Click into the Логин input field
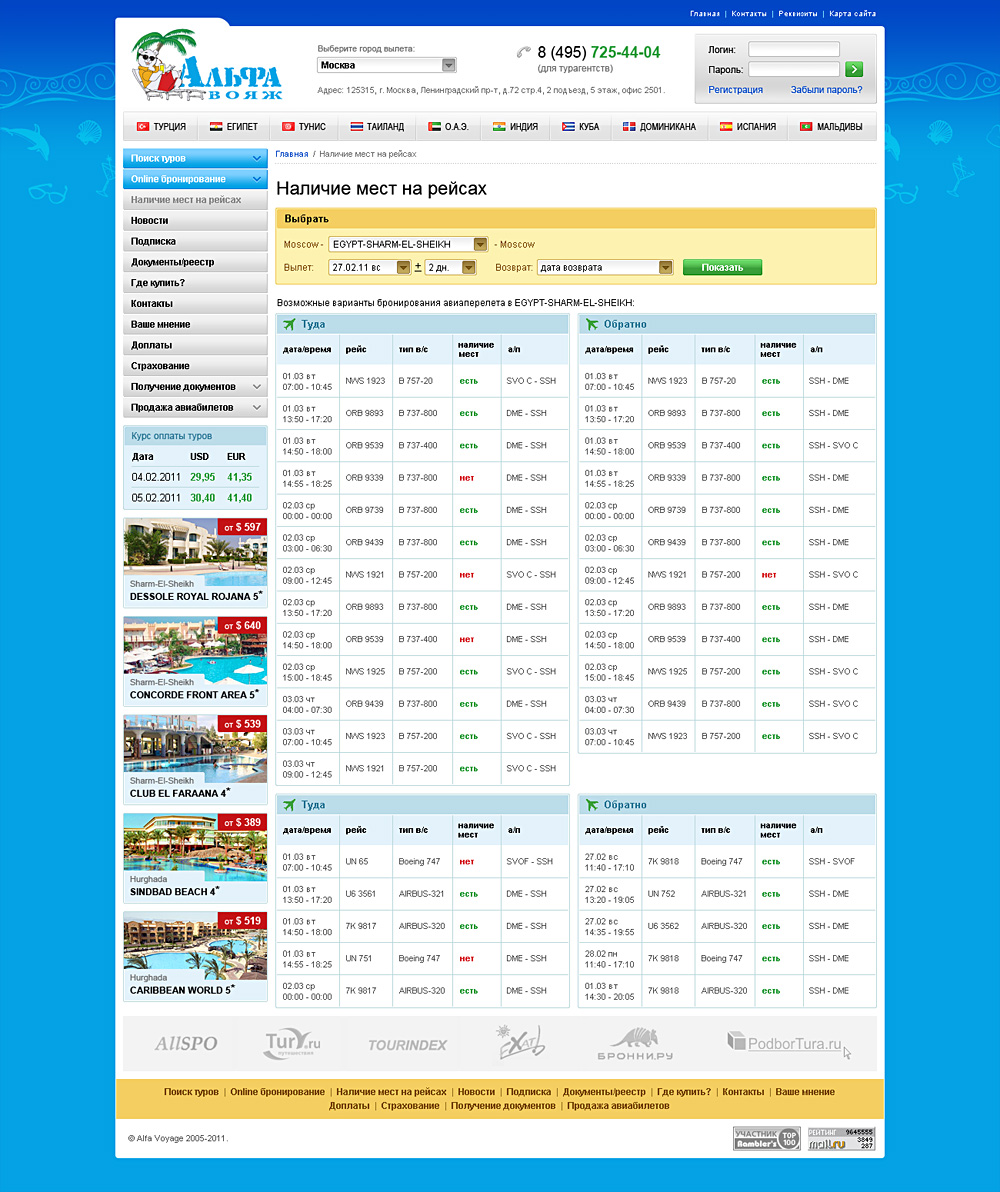 793,49
